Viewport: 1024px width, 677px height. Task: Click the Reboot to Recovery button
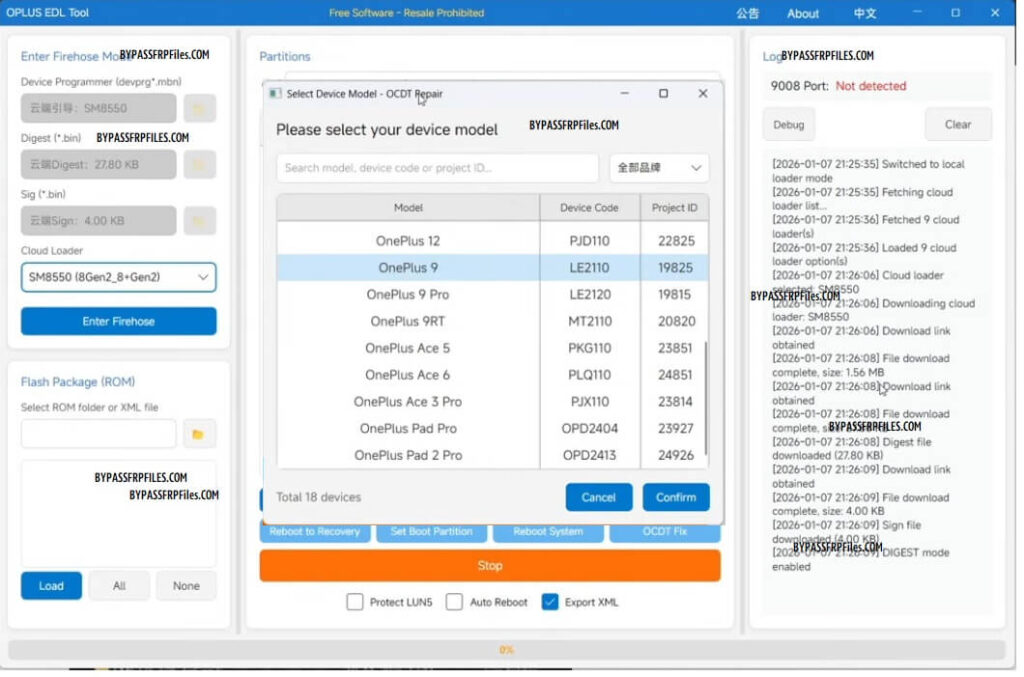(315, 533)
